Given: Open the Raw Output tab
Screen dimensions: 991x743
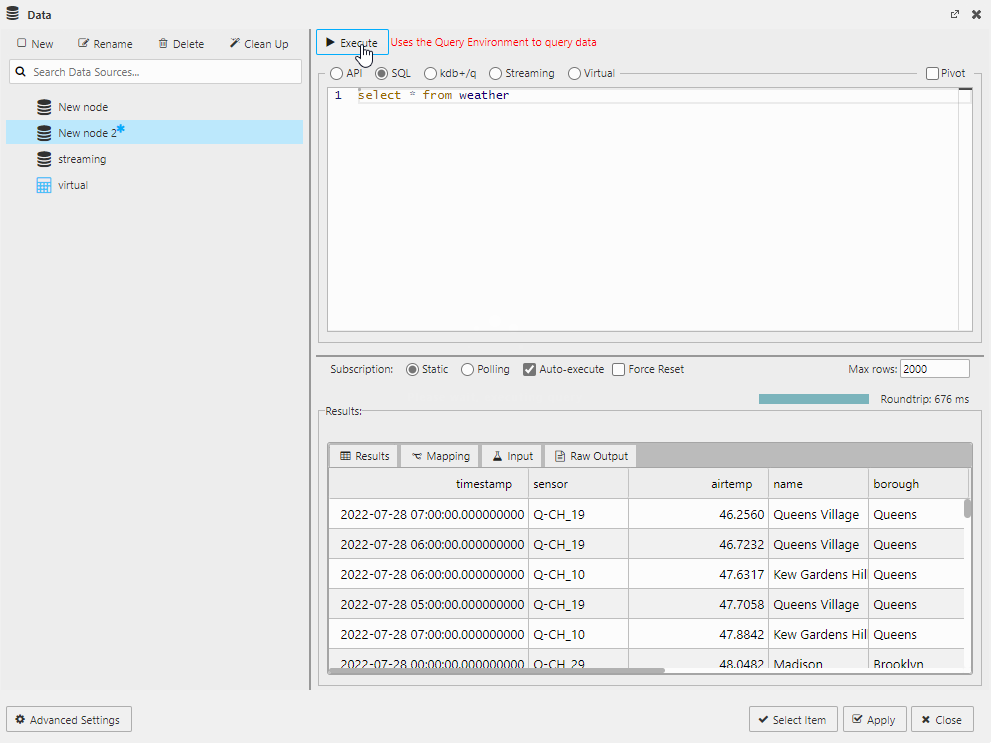Looking at the screenshot, I should point(590,455).
